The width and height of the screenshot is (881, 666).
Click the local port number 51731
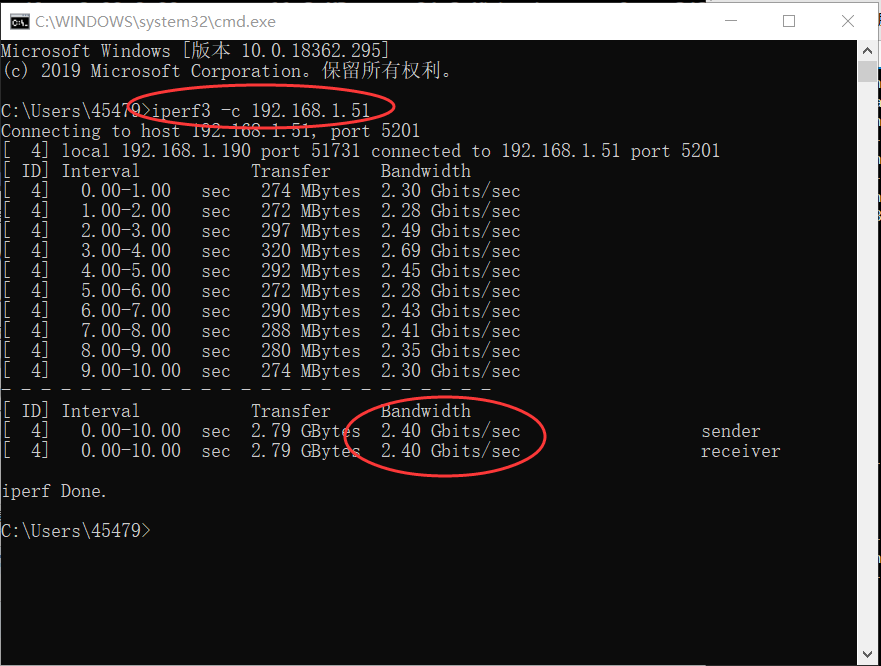(335, 151)
